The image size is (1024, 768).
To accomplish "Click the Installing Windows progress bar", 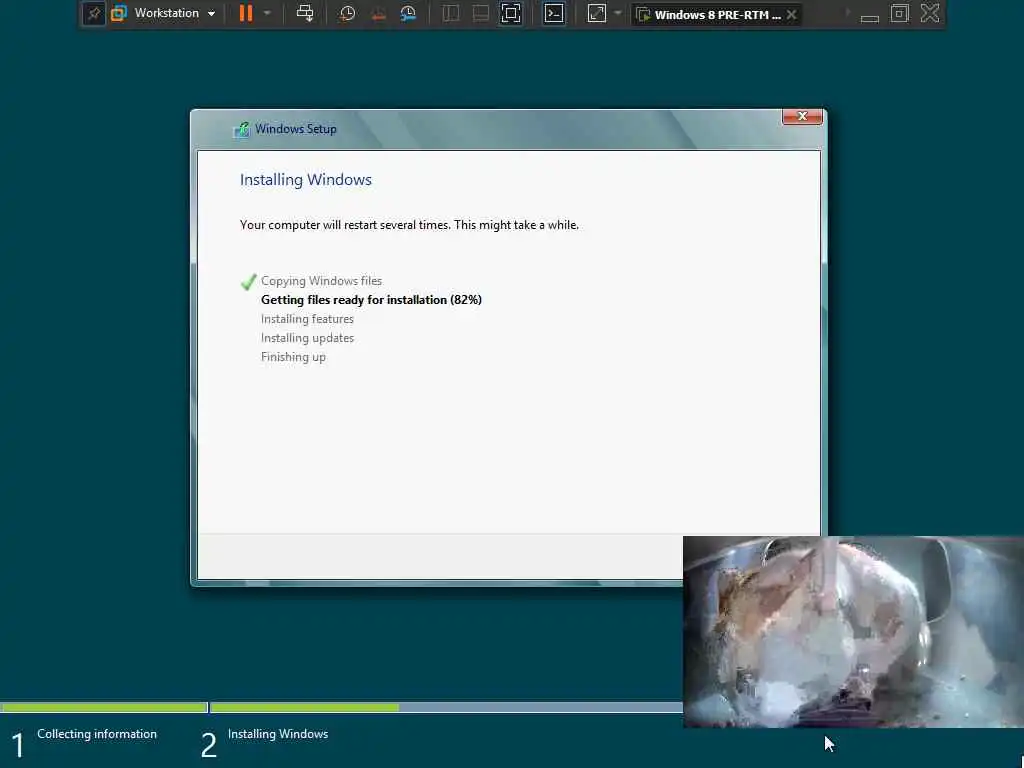I will [447, 707].
